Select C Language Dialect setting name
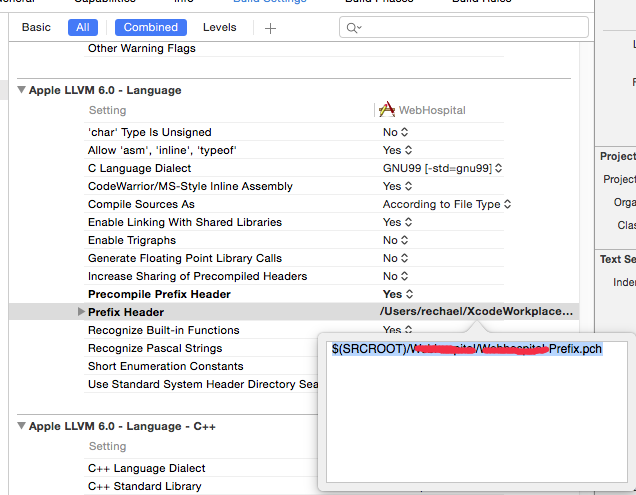Screen dimensions: 636x495 click(x=140, y=168)
